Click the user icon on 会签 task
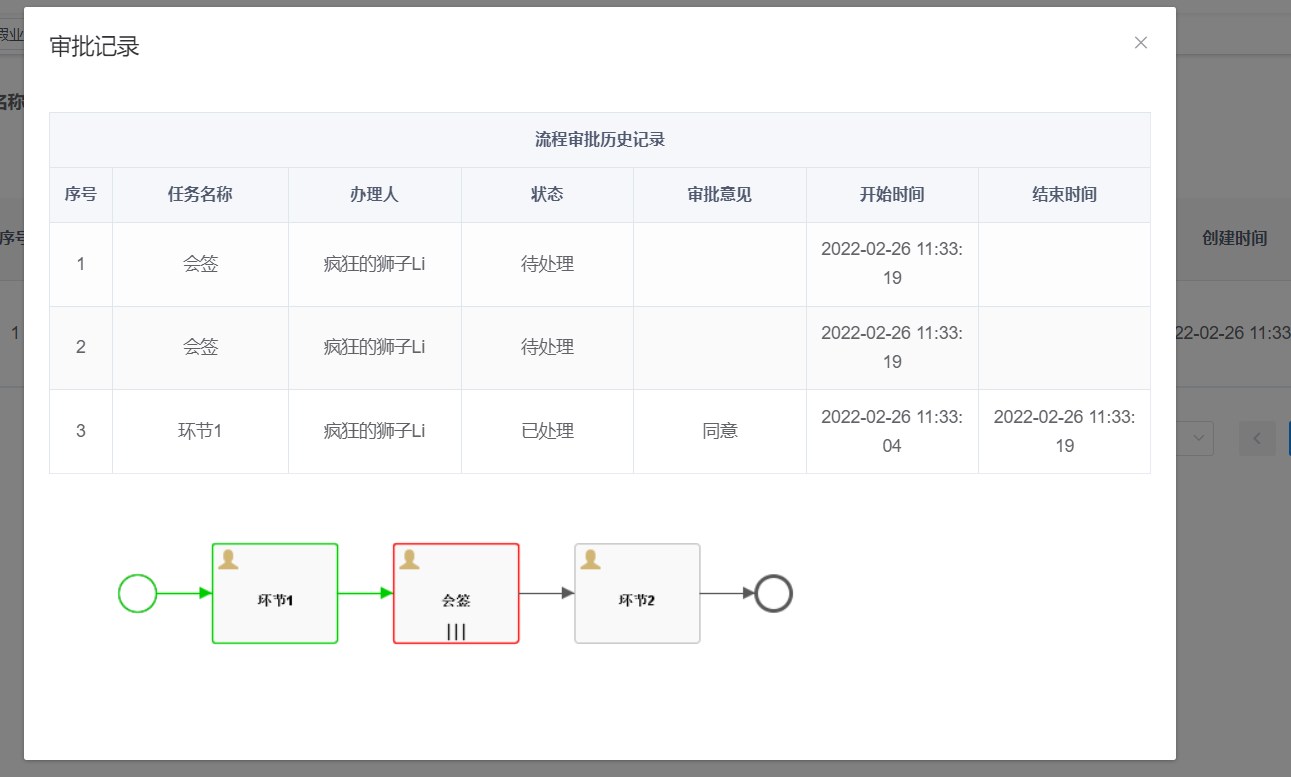Screen dimensions: 1291x777 coord(409,560)
